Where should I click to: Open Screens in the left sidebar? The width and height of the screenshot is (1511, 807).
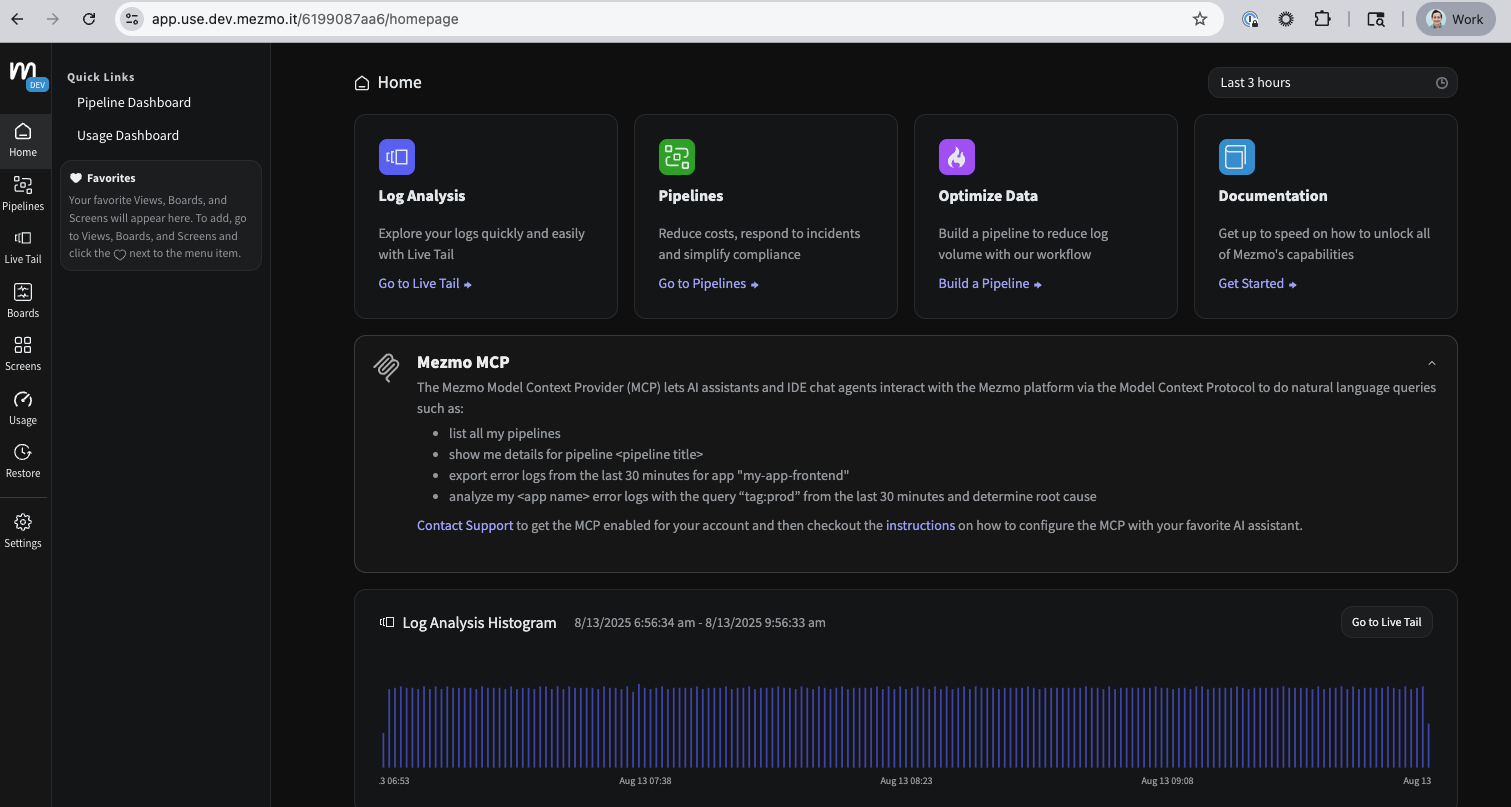tap(23, 353)
